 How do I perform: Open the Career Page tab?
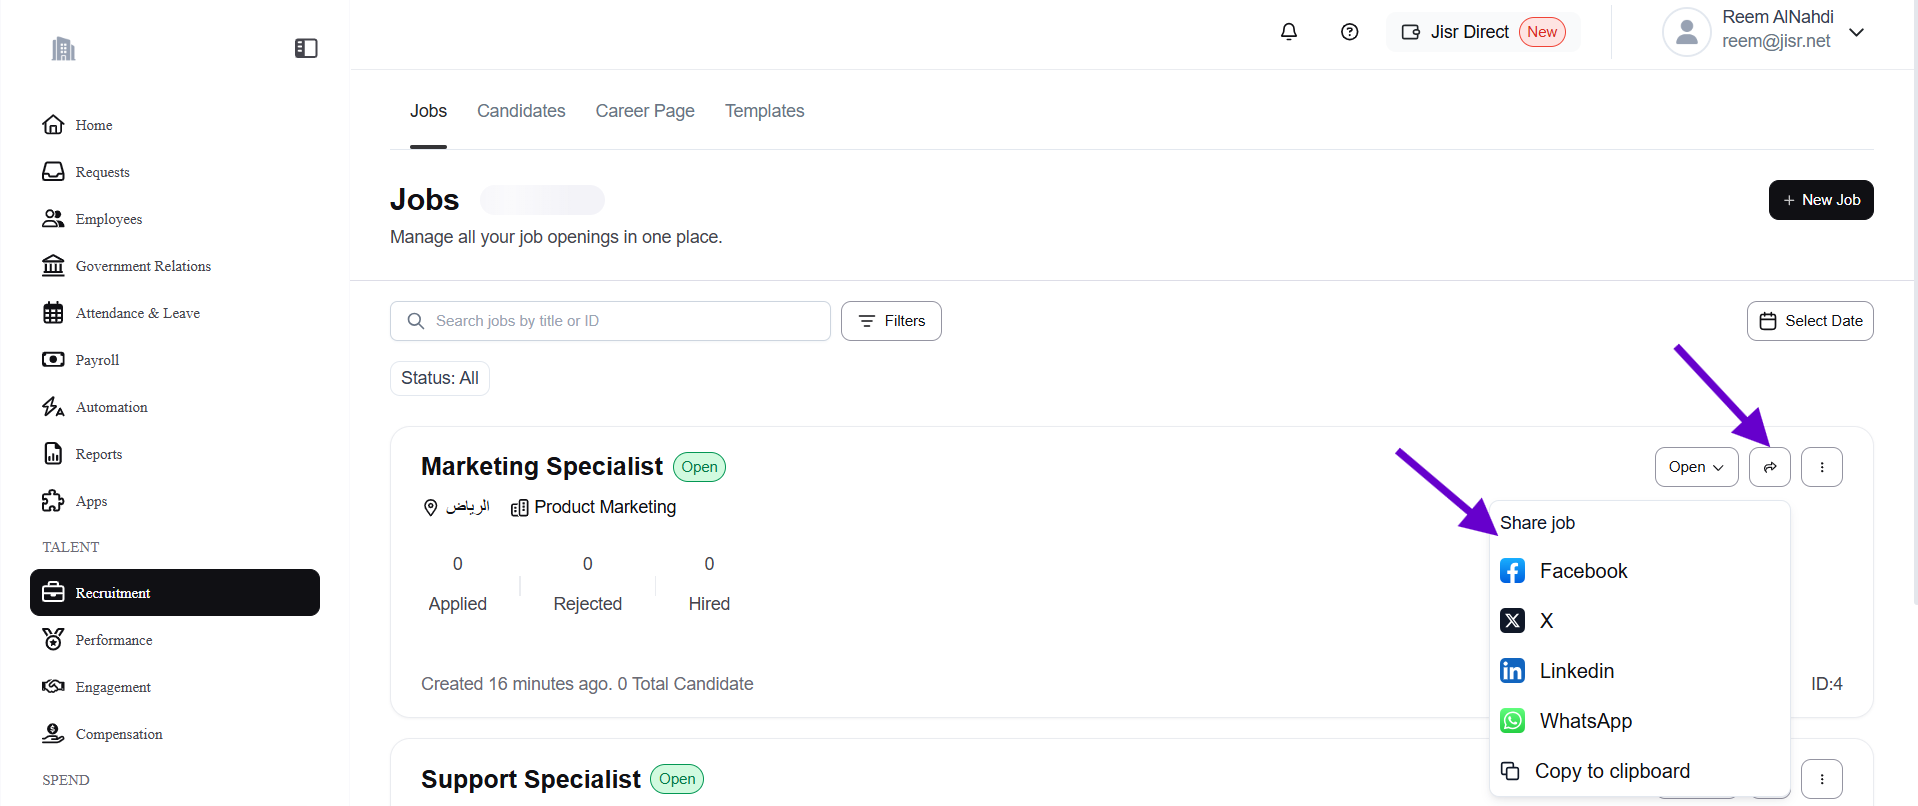pos(645,111)
